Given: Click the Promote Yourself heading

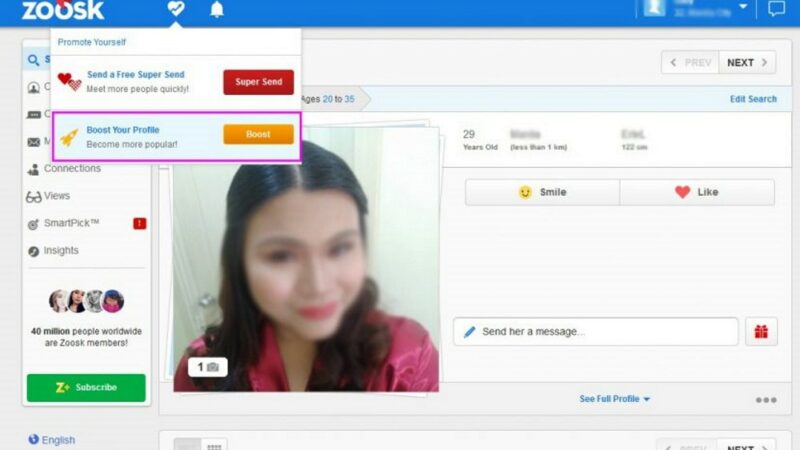Looking at the screenshot, I should point(92,42).
